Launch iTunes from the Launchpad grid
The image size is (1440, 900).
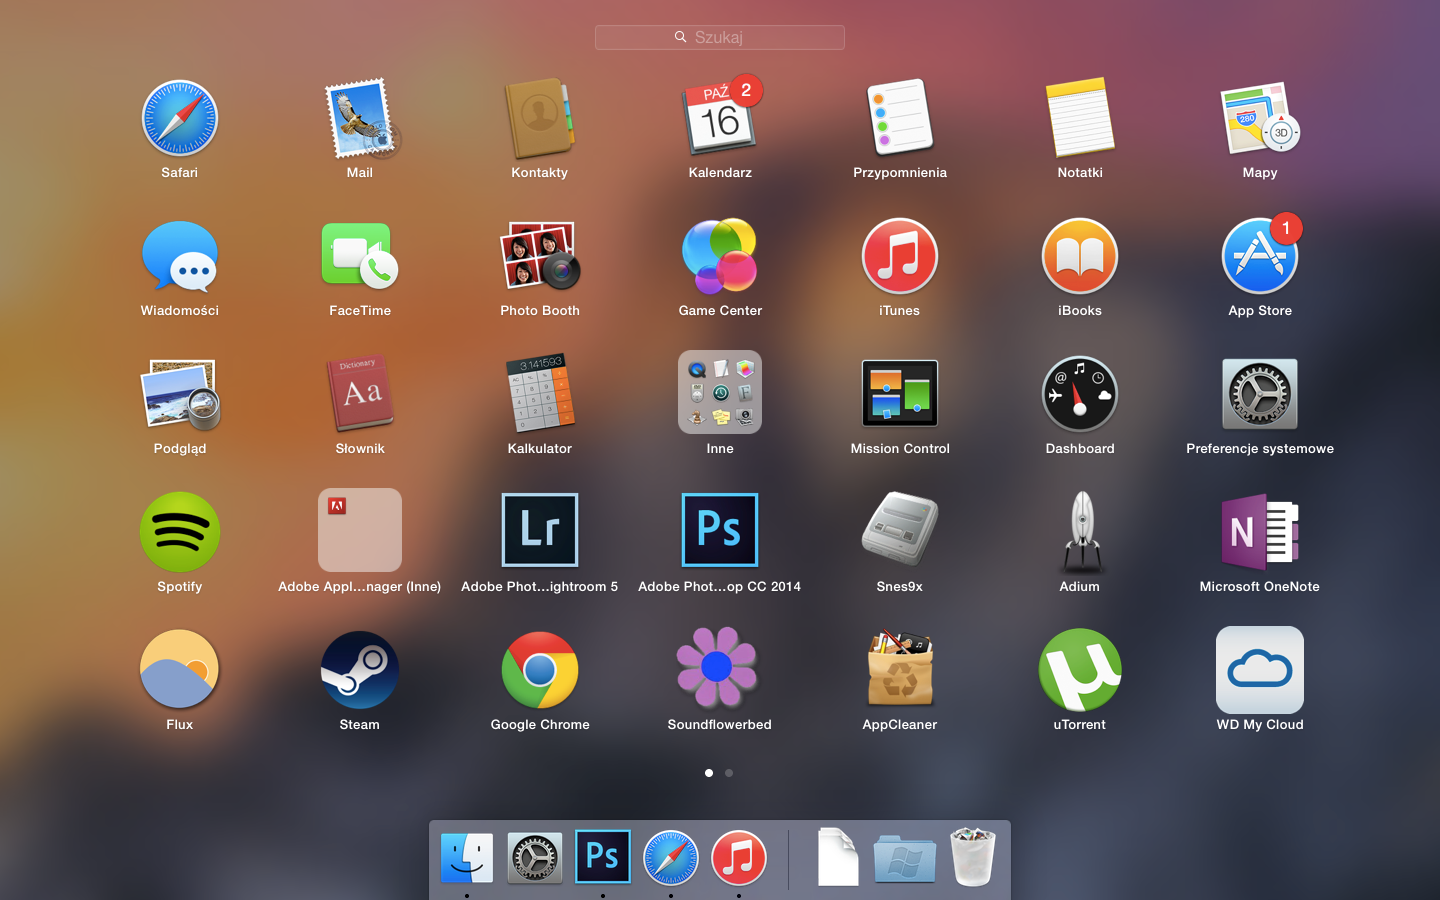[x=900, y=257]
